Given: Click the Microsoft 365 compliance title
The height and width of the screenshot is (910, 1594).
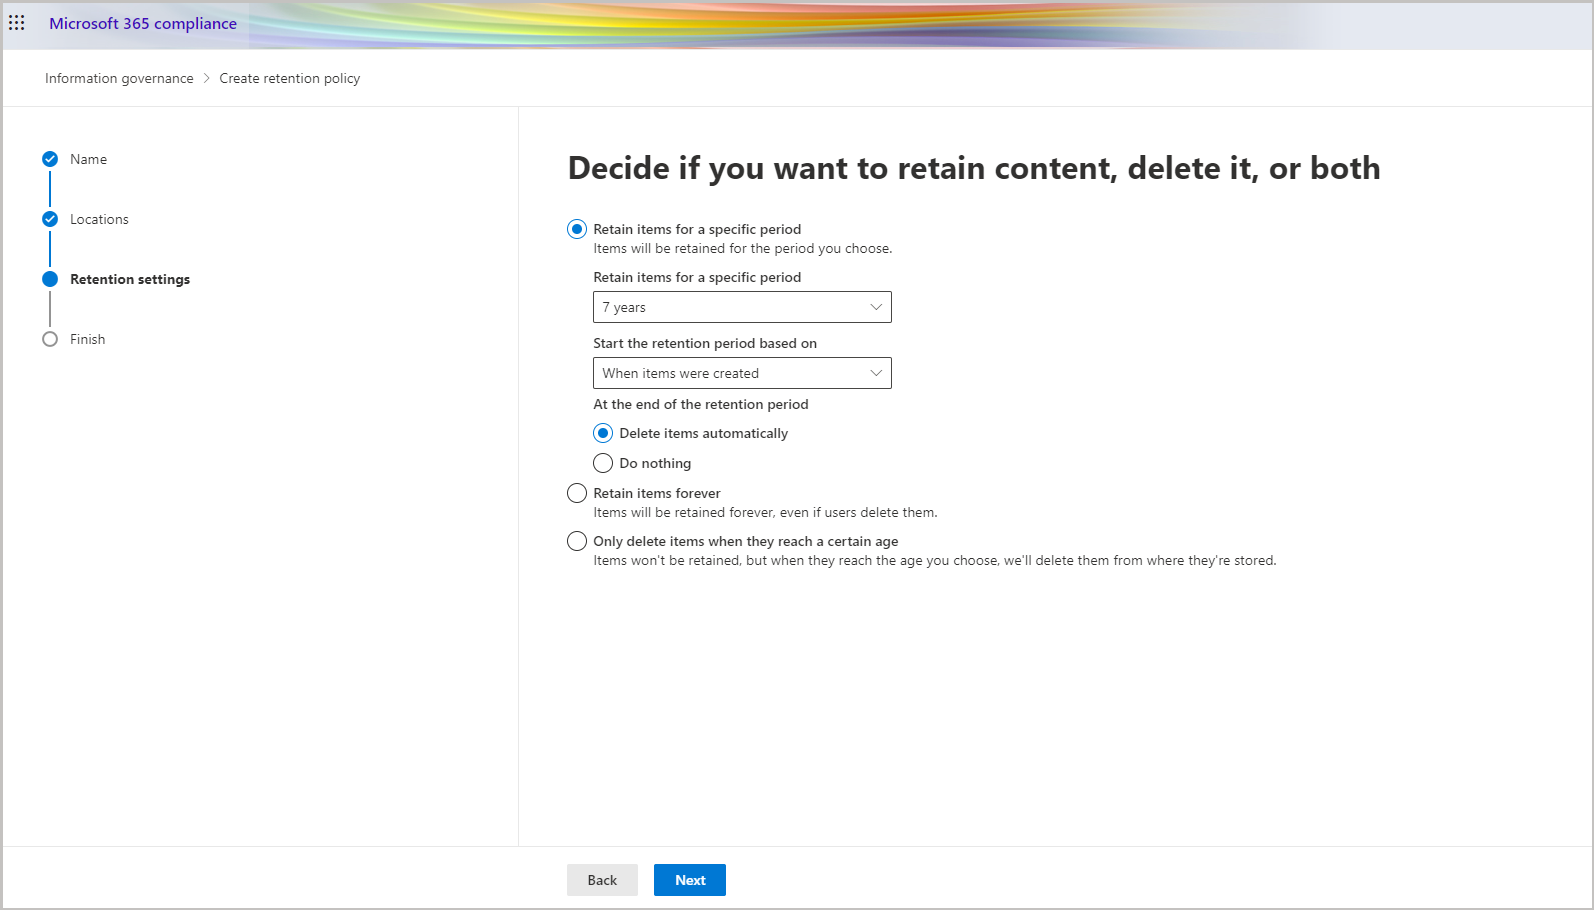Looking at the screenshot, I should click(x=143, y=23).
